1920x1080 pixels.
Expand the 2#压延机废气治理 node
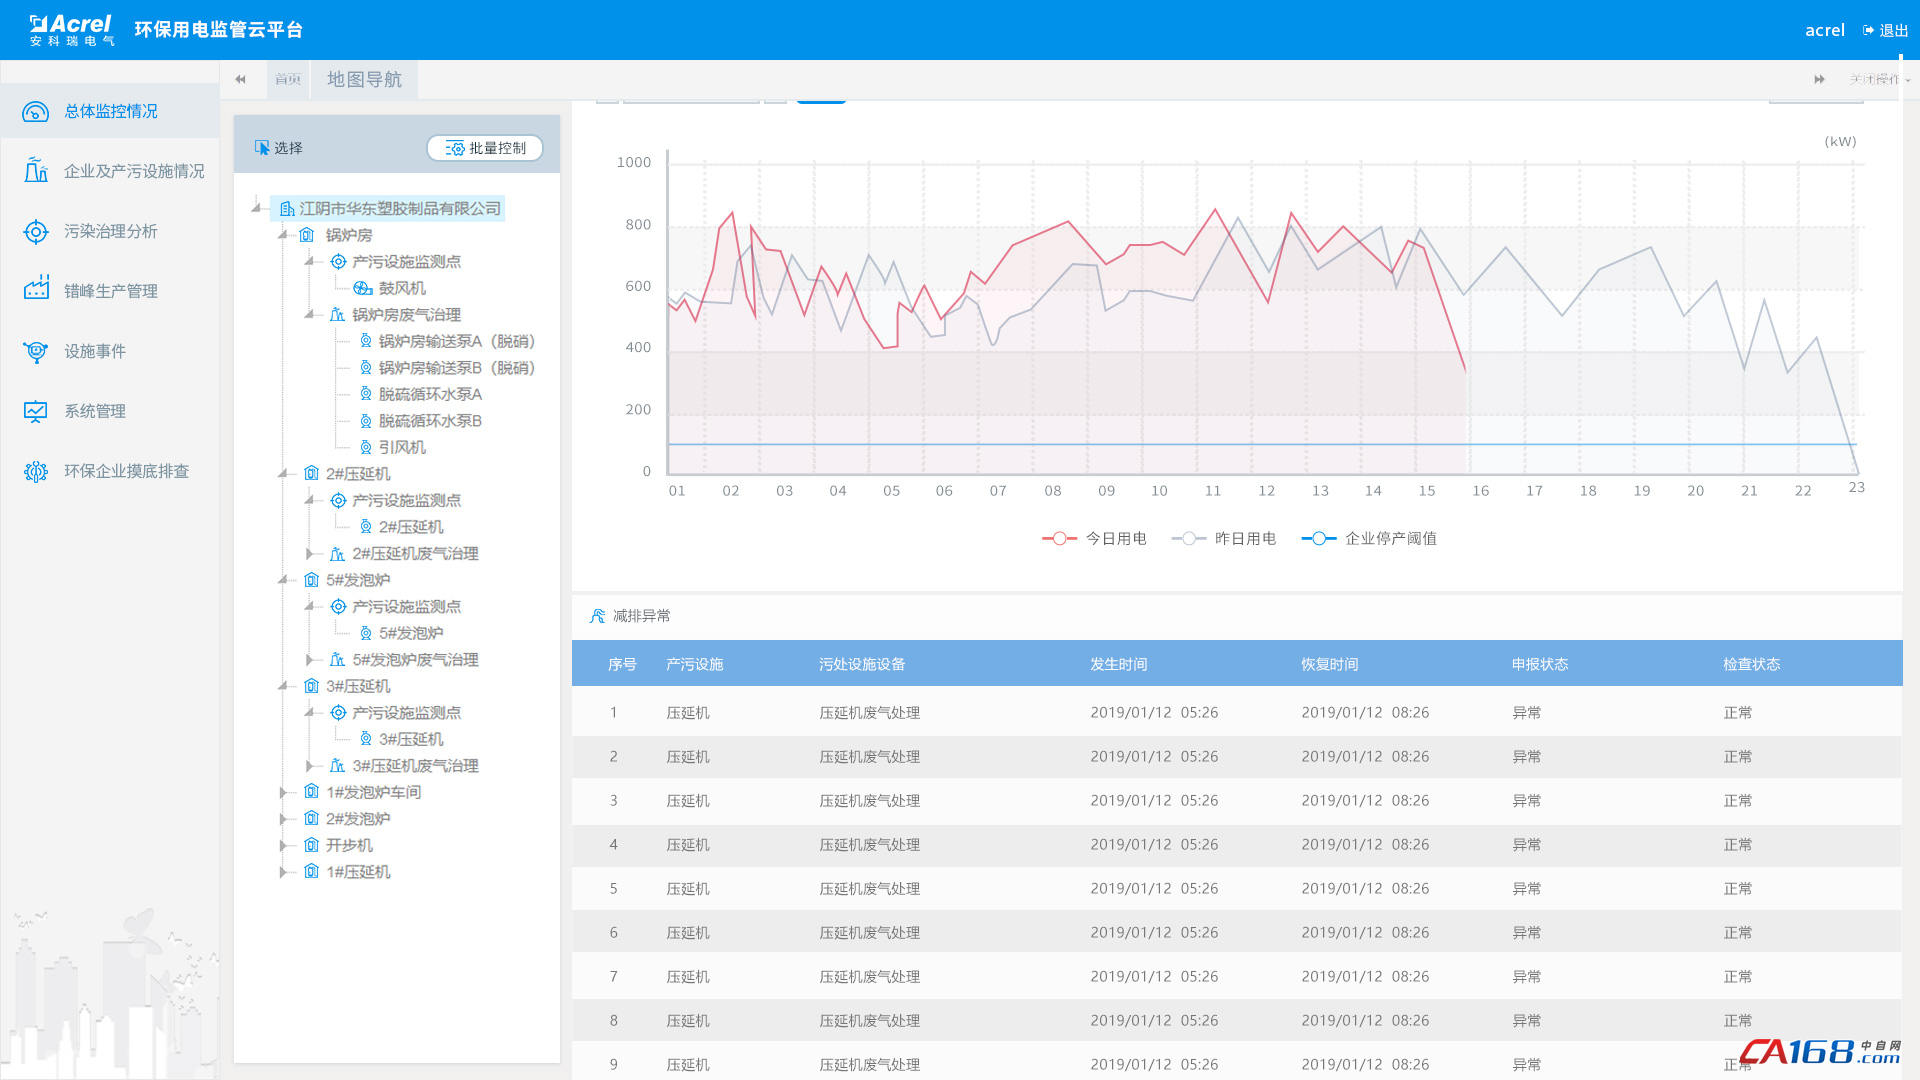pyautogui.click(x=310, y=553)
